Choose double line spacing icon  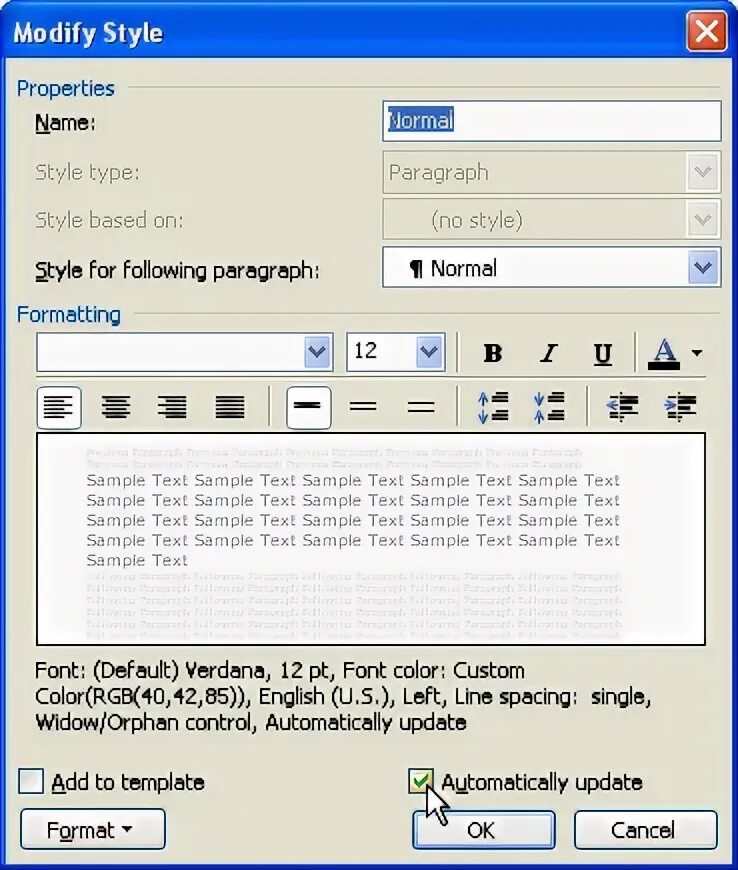tap(421, 408)
